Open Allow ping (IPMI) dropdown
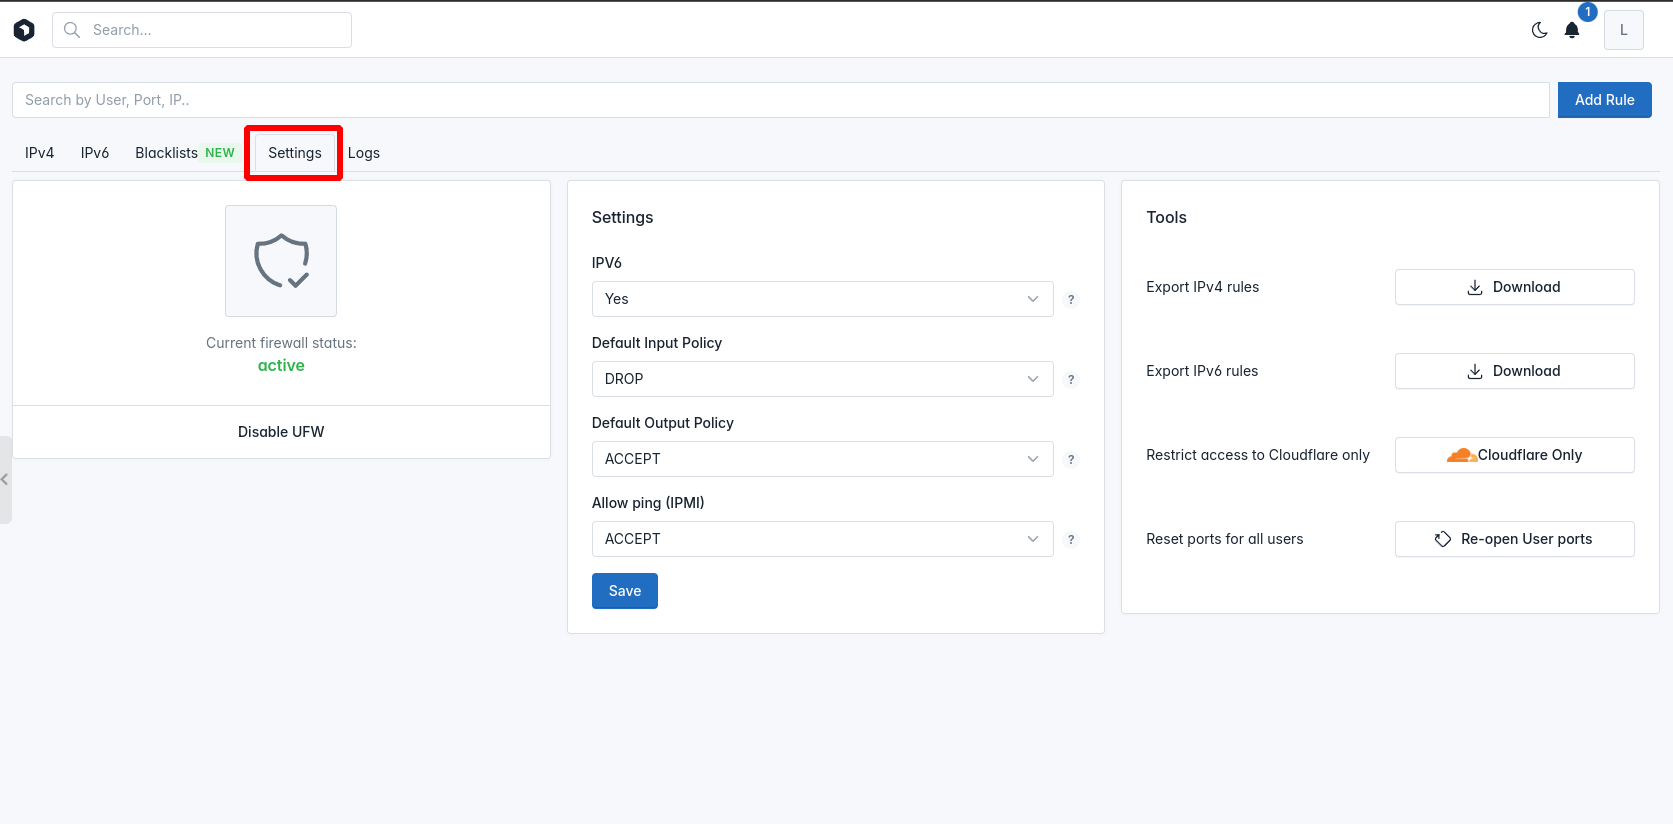This screenshot has height=824, width=1673. pyautogui.click(x=822, y=539)
